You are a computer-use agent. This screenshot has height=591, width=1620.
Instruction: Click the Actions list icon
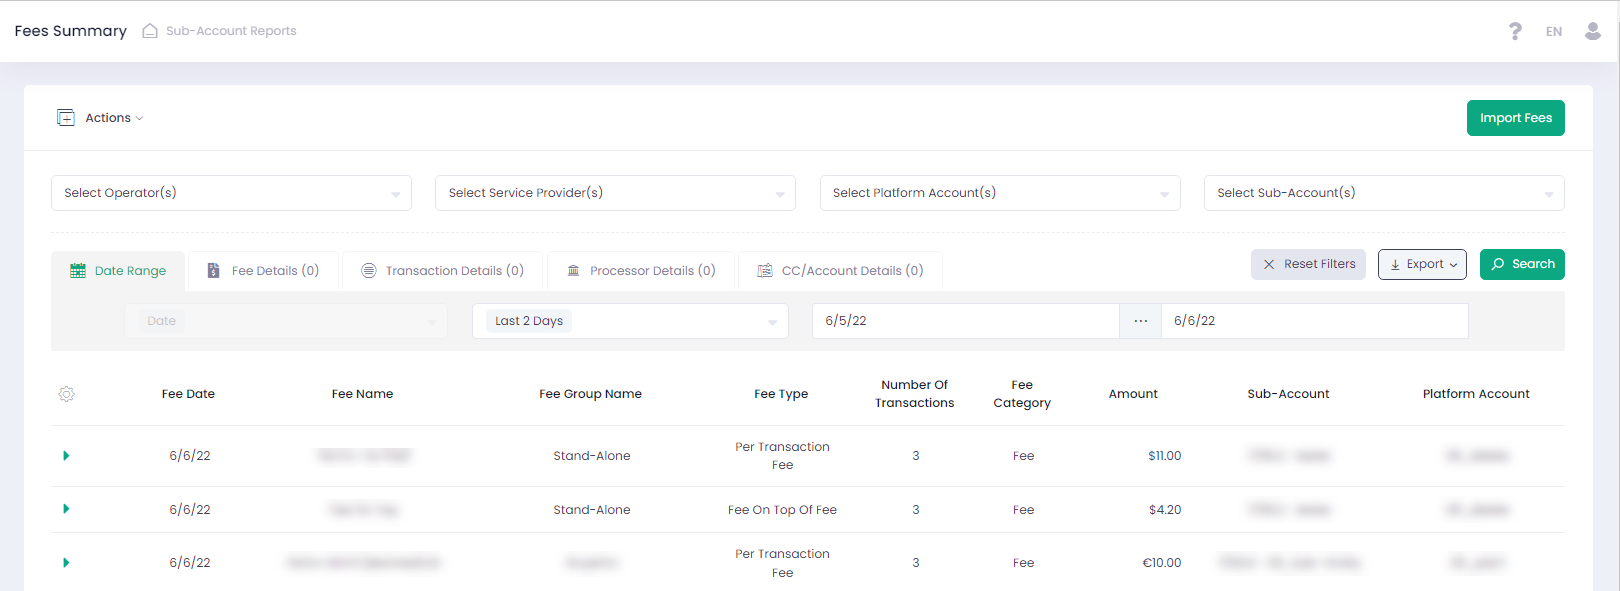[66, 118]
